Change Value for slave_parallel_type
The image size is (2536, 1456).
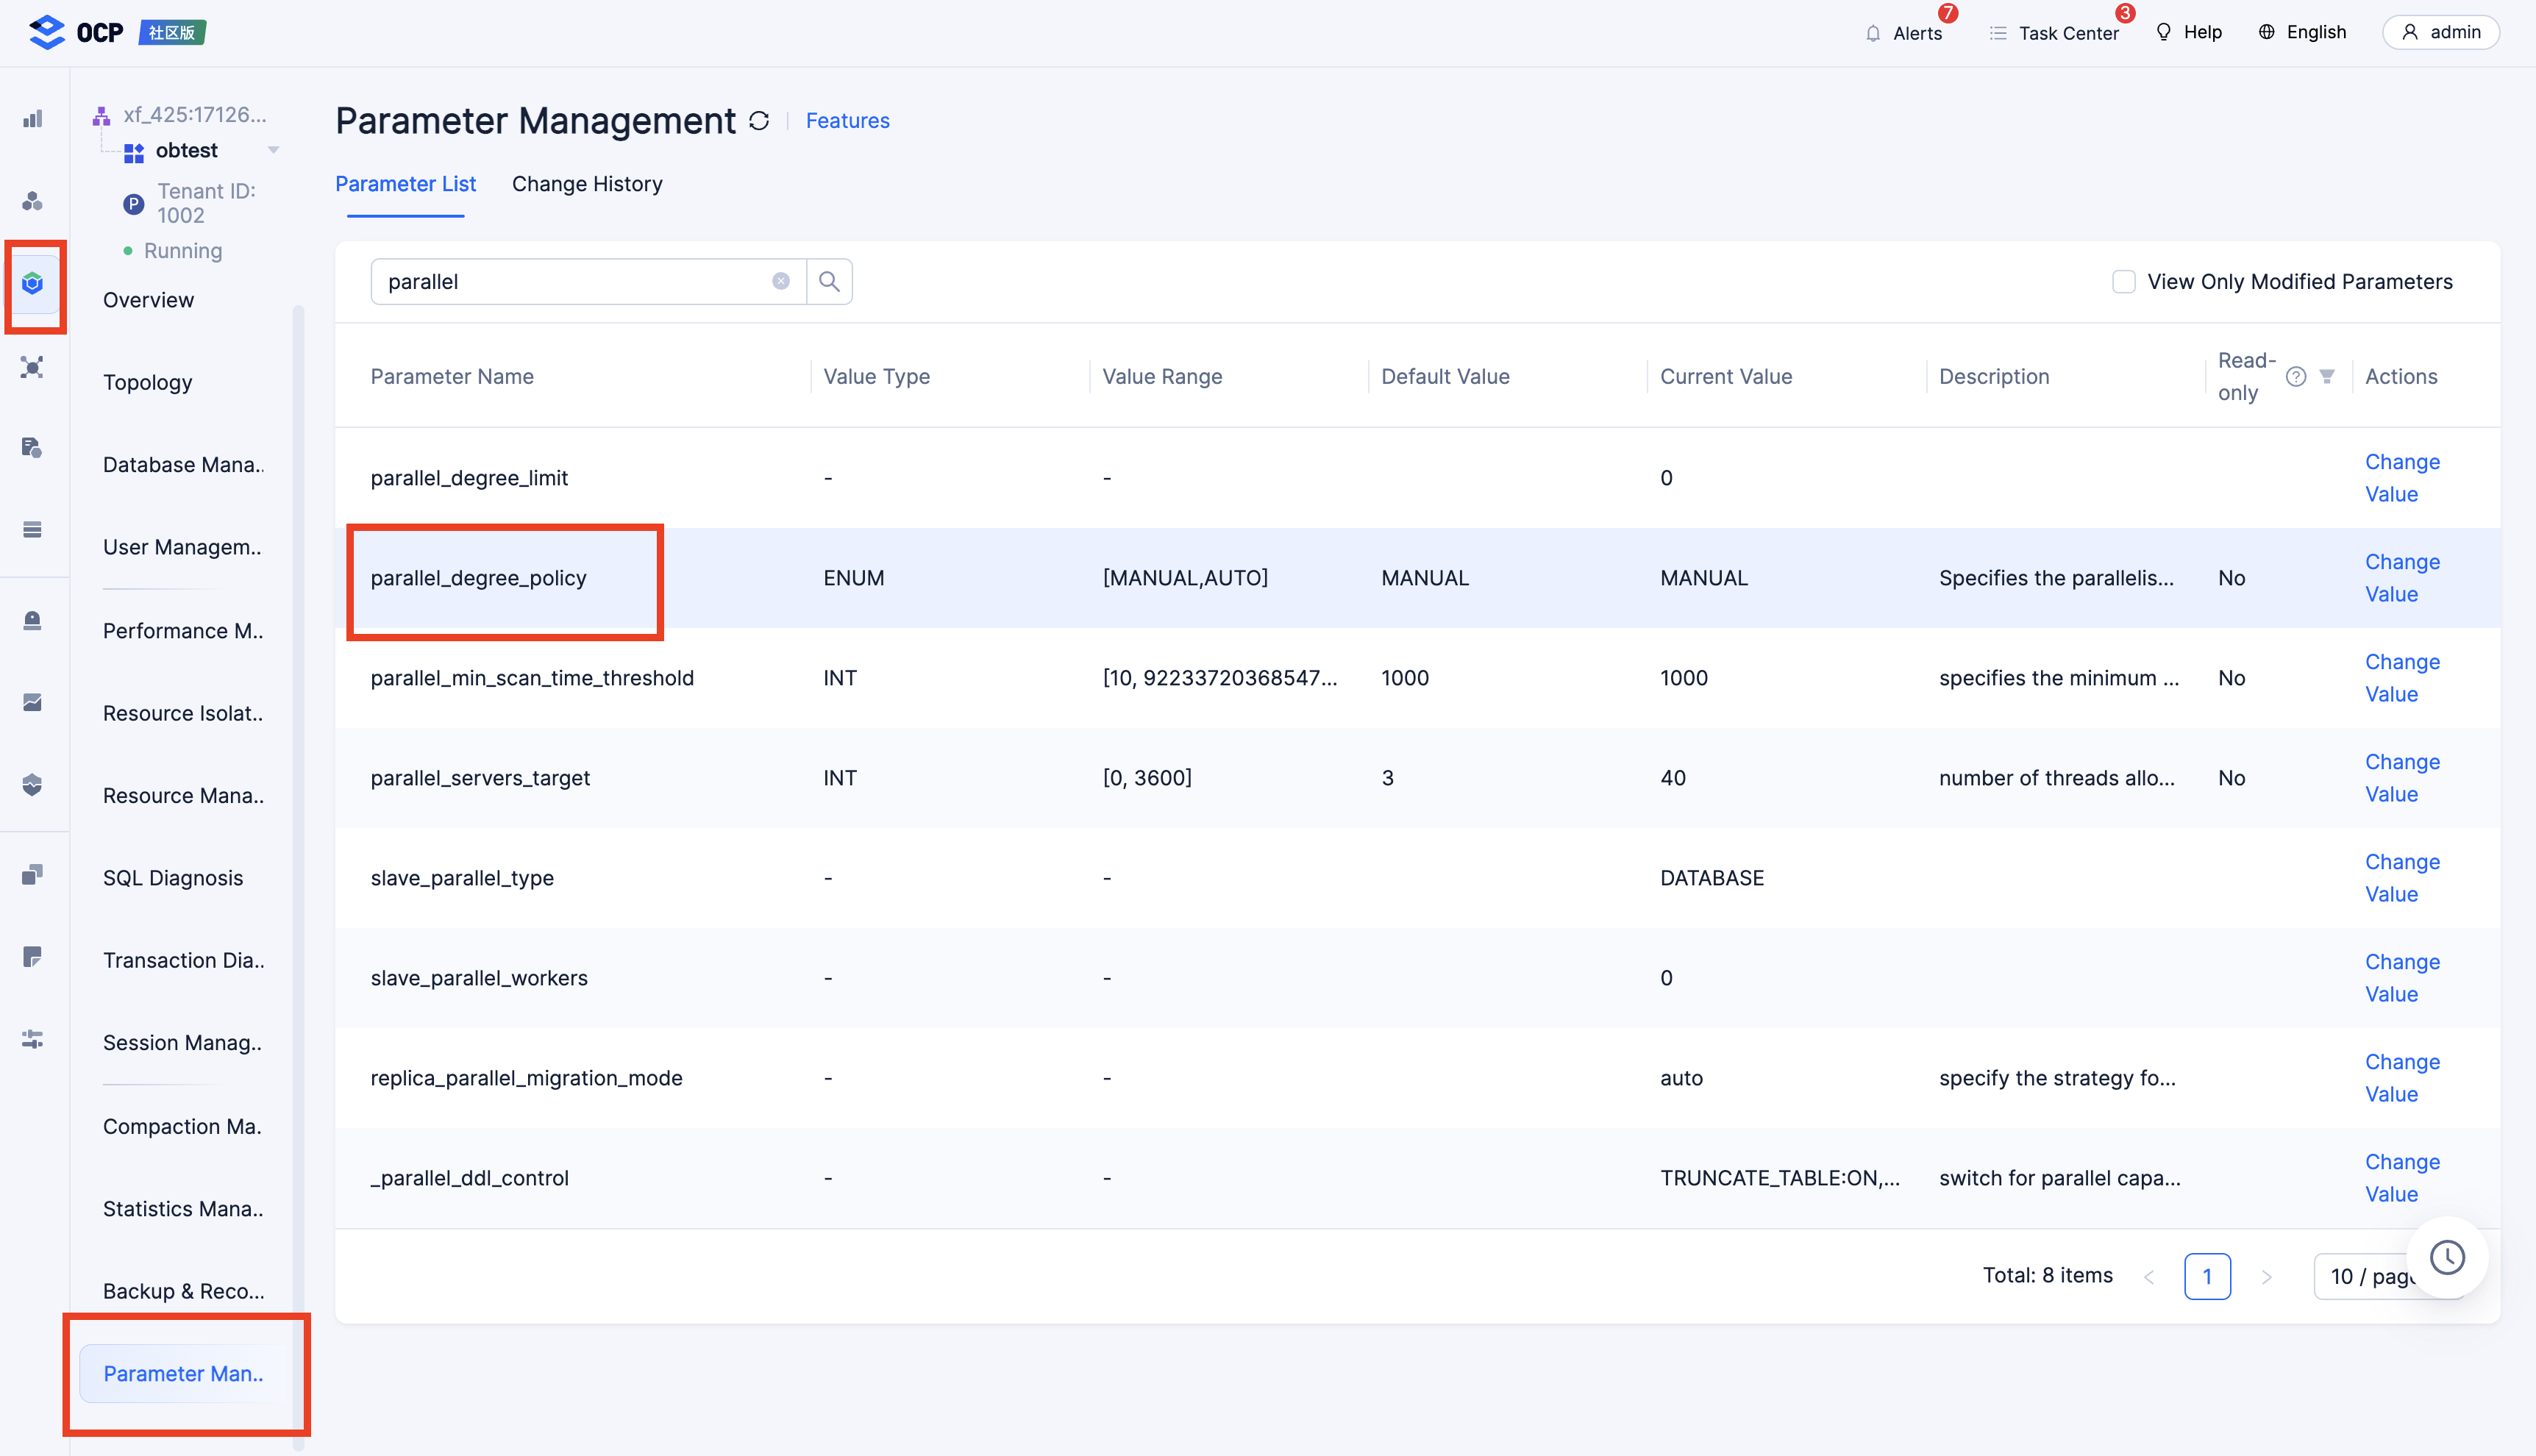point(2402,878)
